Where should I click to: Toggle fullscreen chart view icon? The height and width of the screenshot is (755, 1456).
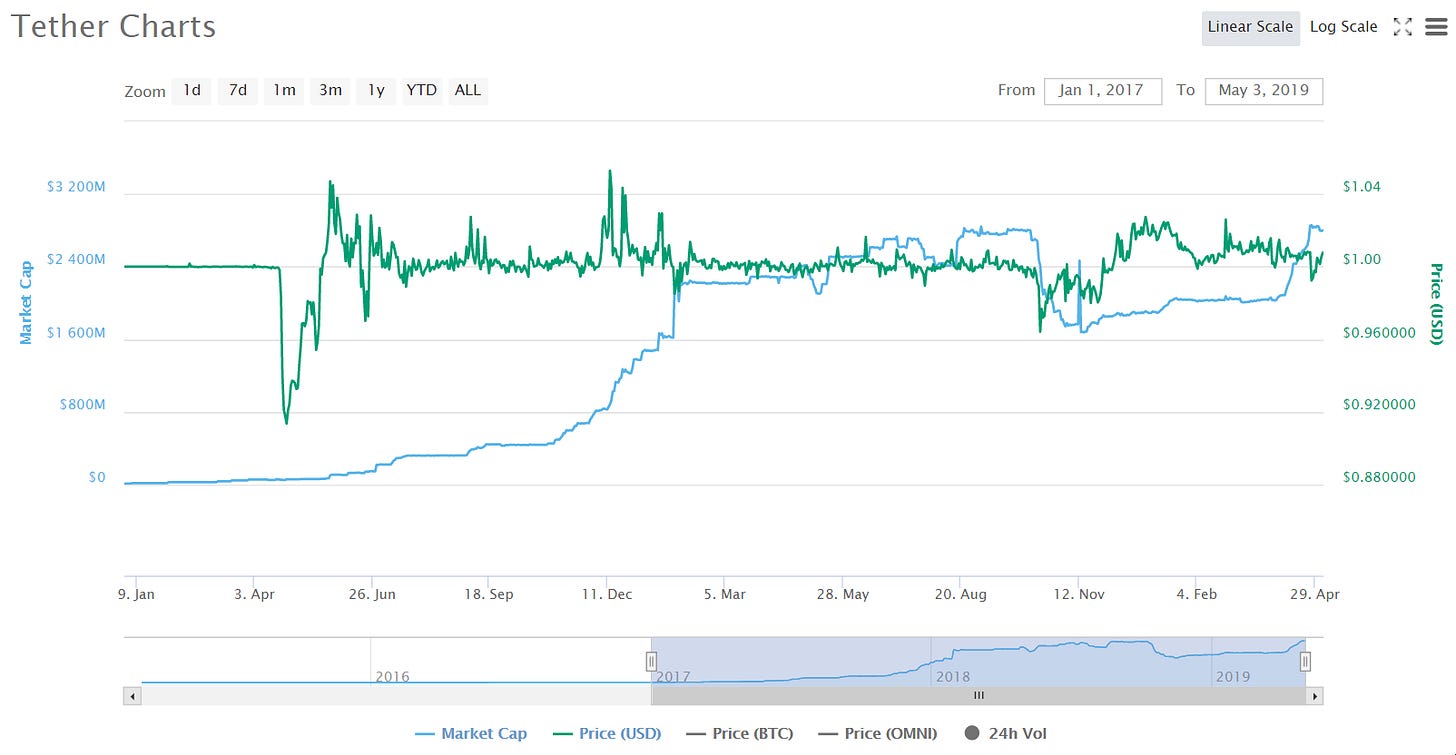tap(1403, 27)
